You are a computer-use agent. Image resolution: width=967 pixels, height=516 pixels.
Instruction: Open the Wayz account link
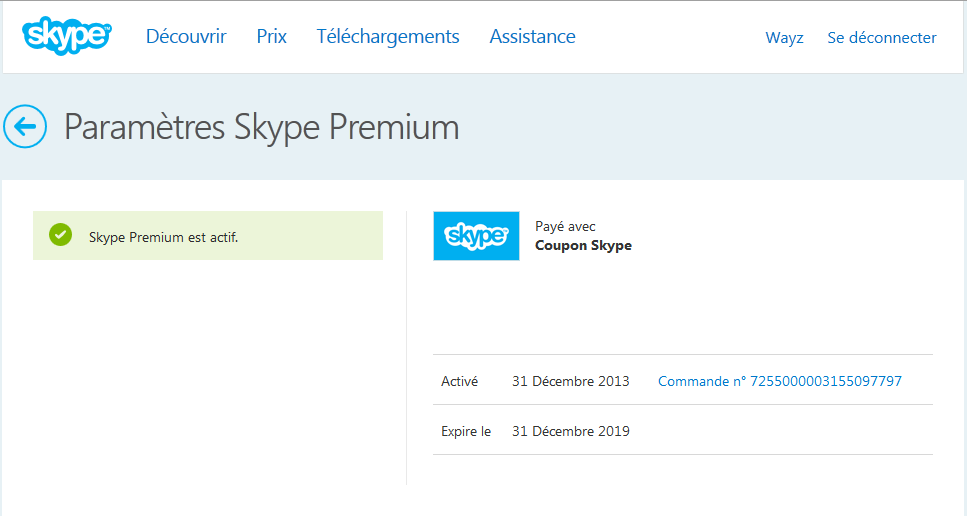(x=784, y=38)
